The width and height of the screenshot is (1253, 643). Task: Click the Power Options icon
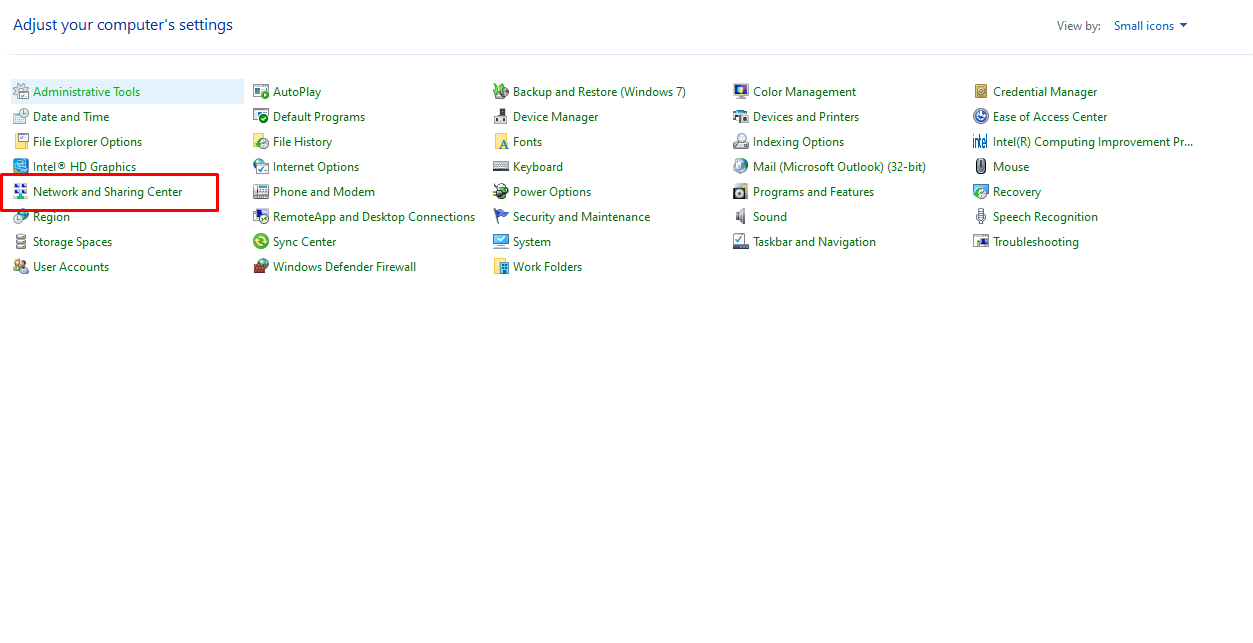(x=500, y=191)
